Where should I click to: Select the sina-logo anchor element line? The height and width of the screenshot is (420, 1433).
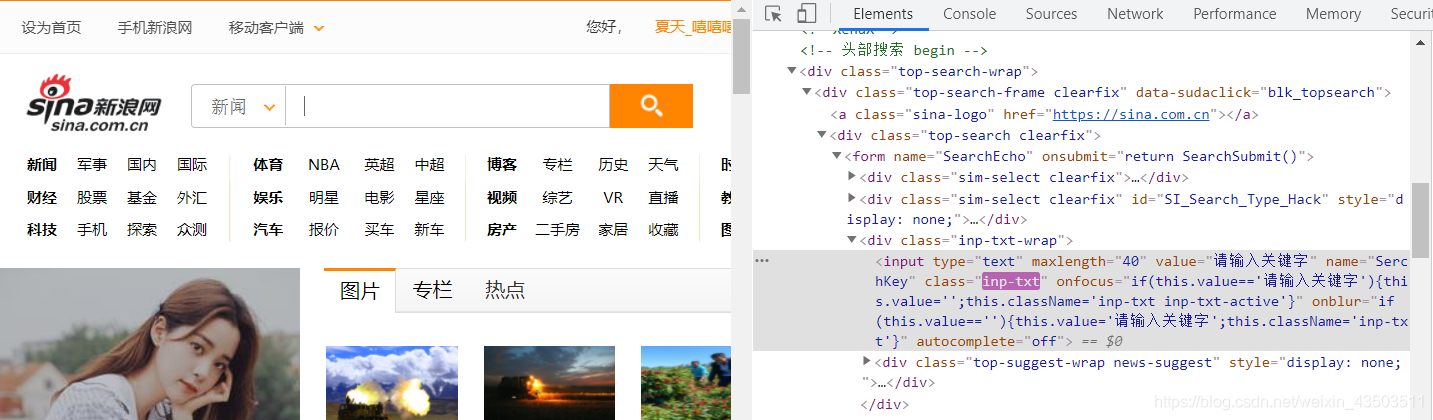tap(1043, 114)
